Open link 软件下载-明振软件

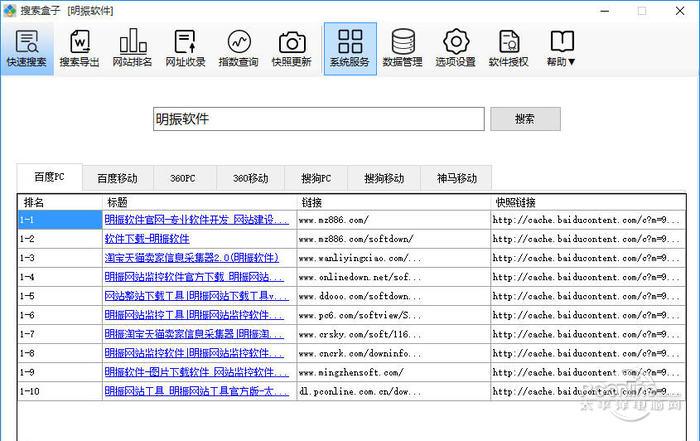[x=147, y=239]
